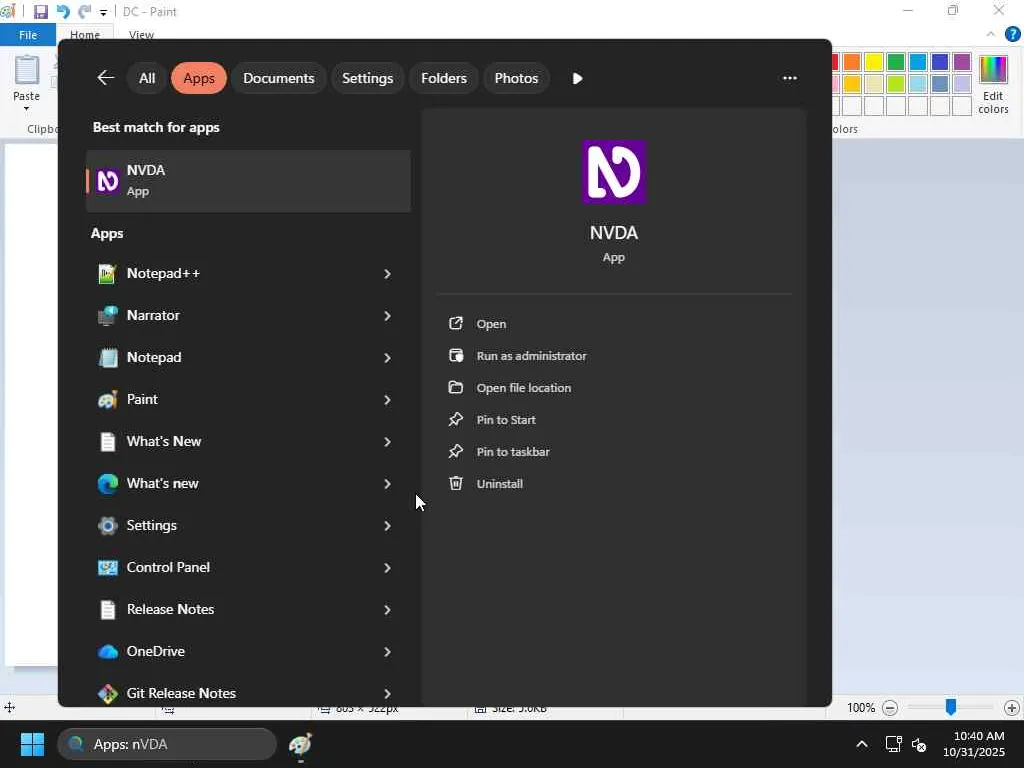
Task: Click the Narrator app icon
Action: (x=108, y=315)
